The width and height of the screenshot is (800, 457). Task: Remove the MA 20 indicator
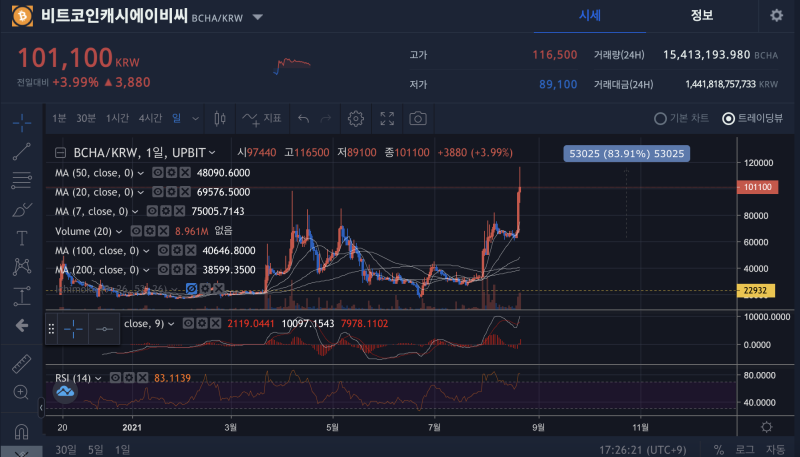pyautogui.click(x=185, y=192)
